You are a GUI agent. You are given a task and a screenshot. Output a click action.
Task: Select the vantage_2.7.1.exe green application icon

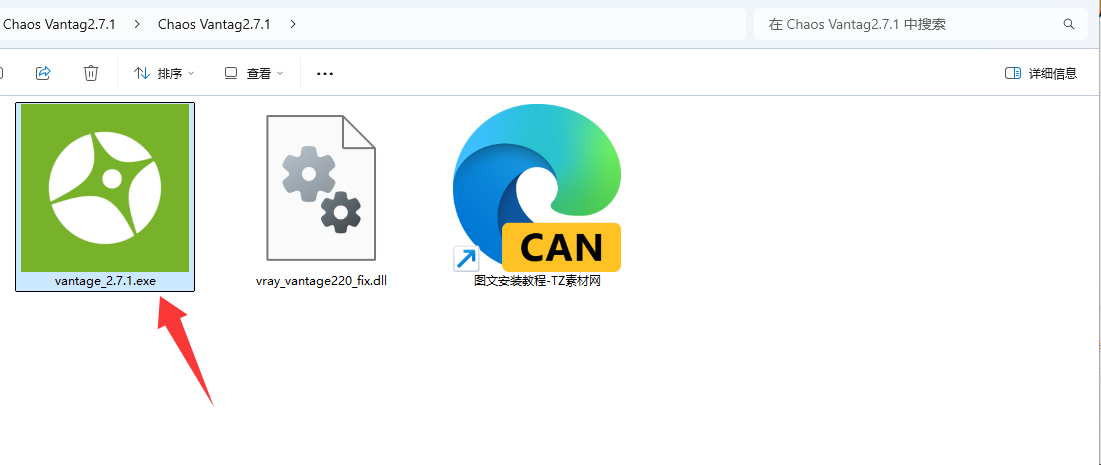105,188
